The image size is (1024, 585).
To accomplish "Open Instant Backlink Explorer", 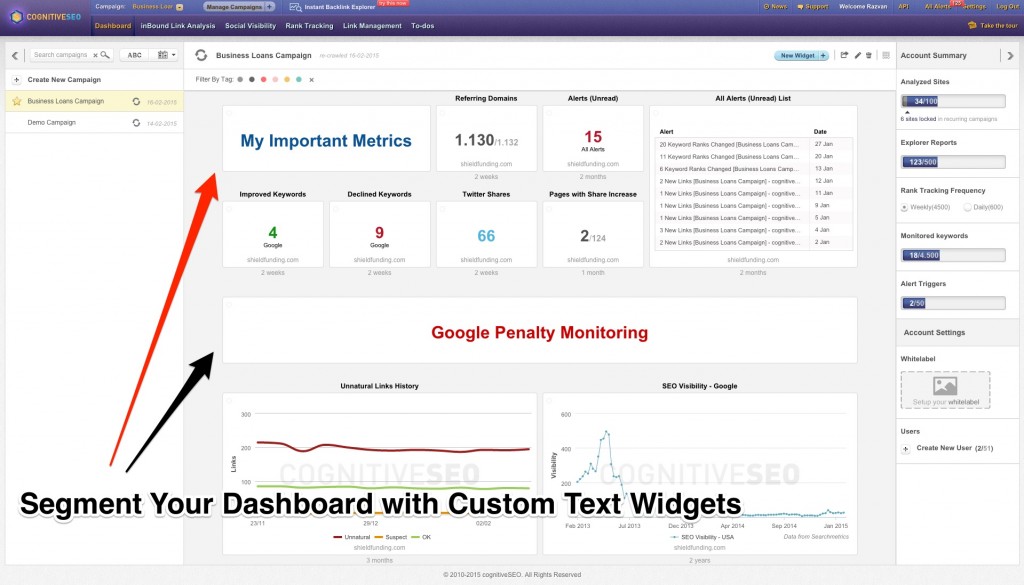I will click(x=340, y=7).
